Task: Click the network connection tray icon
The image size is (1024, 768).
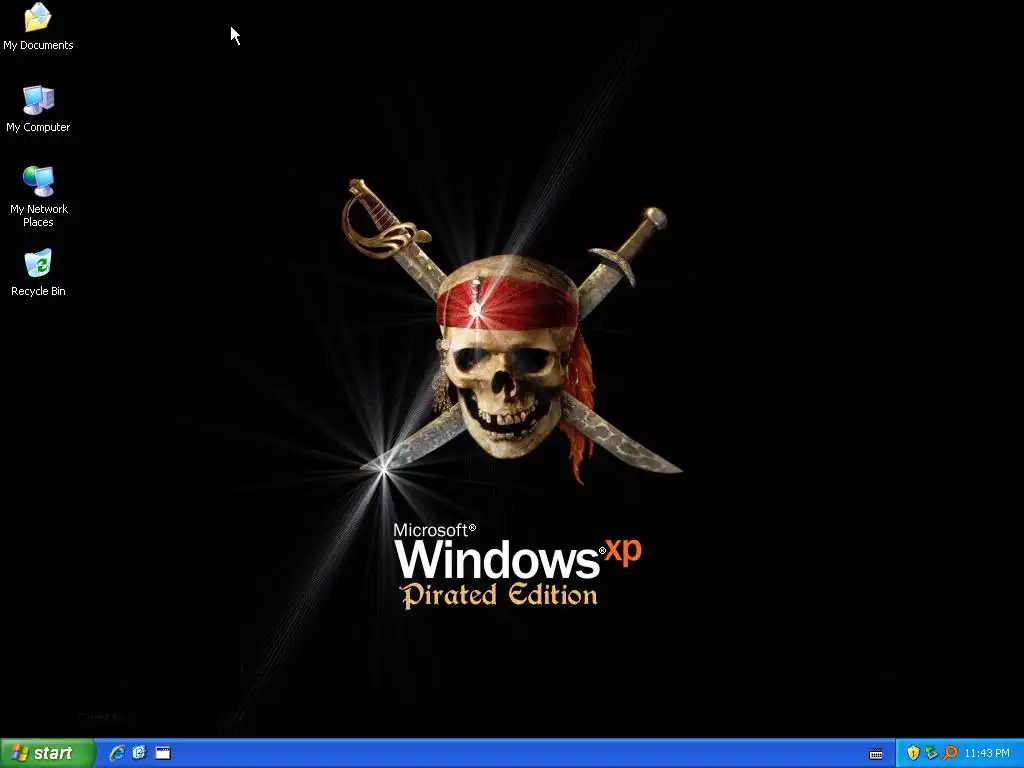Action: pos(931,753)
